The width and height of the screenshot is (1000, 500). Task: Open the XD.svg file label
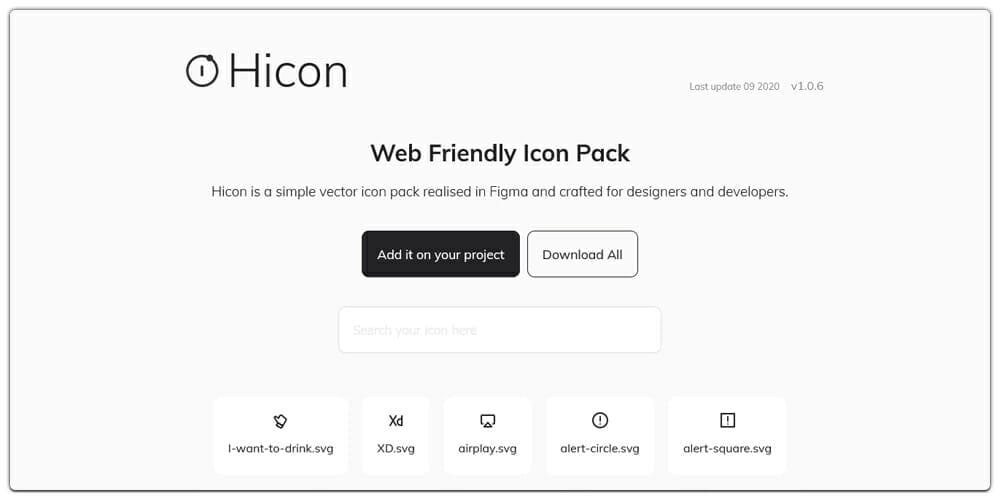396,448
